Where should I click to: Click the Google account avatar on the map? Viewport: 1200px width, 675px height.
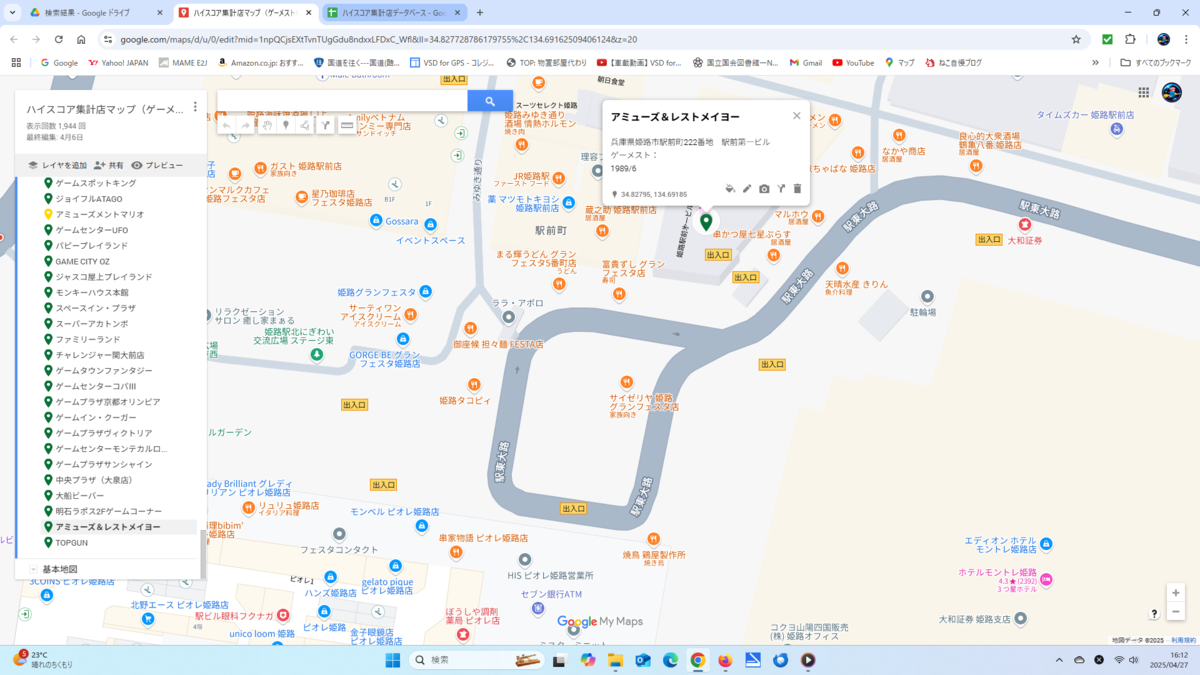point(1172,93)
